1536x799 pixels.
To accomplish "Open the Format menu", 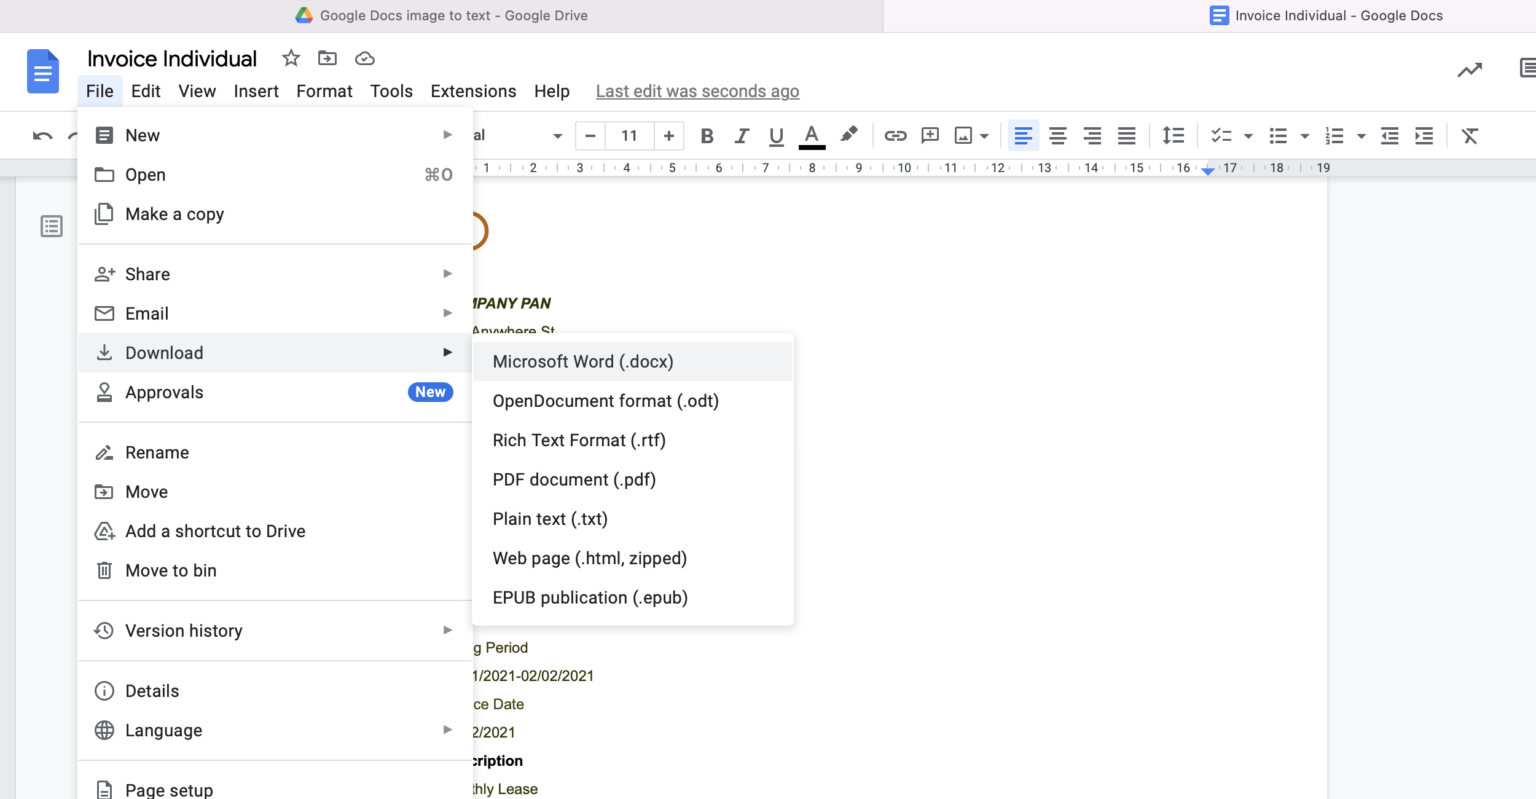I will (324, 91).
